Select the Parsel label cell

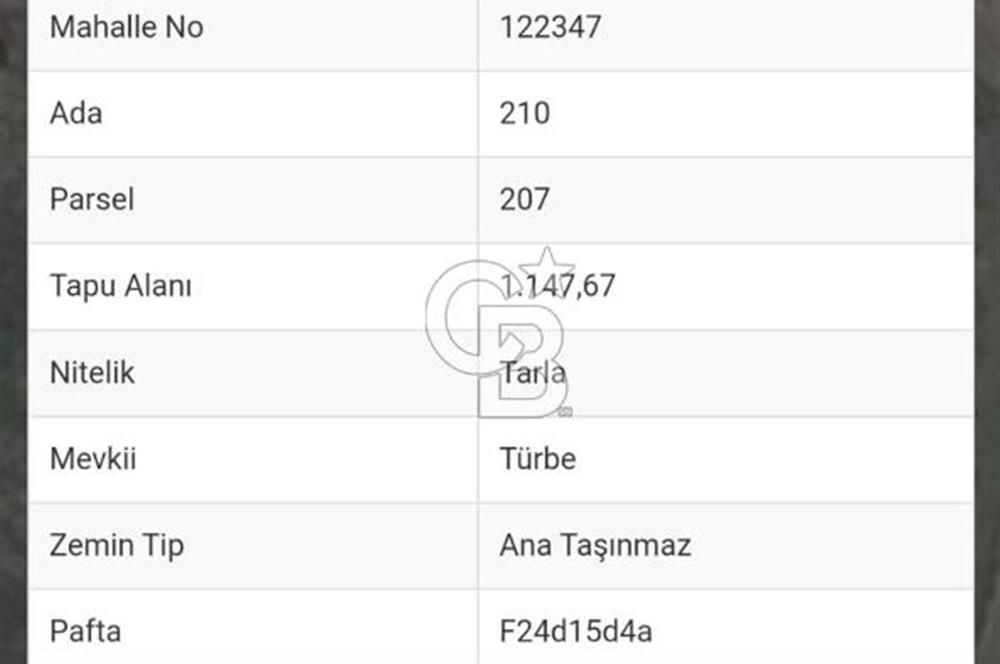point(92,199)
